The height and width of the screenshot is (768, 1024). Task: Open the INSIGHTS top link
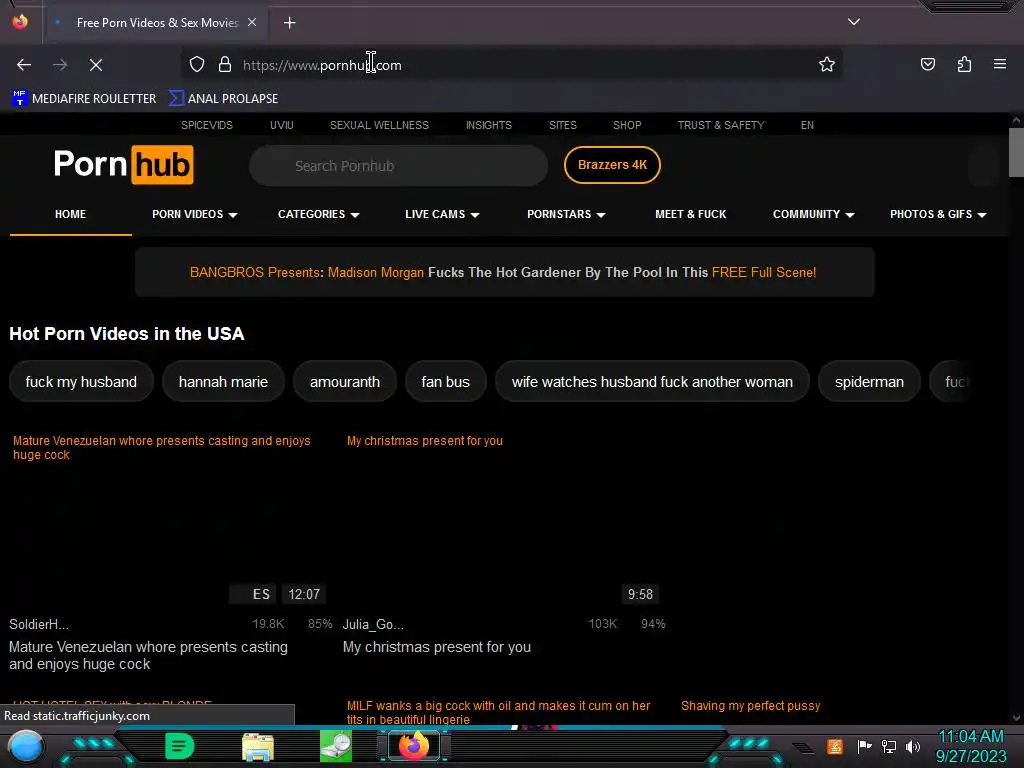pyautogui.click(x=488, y=125)
